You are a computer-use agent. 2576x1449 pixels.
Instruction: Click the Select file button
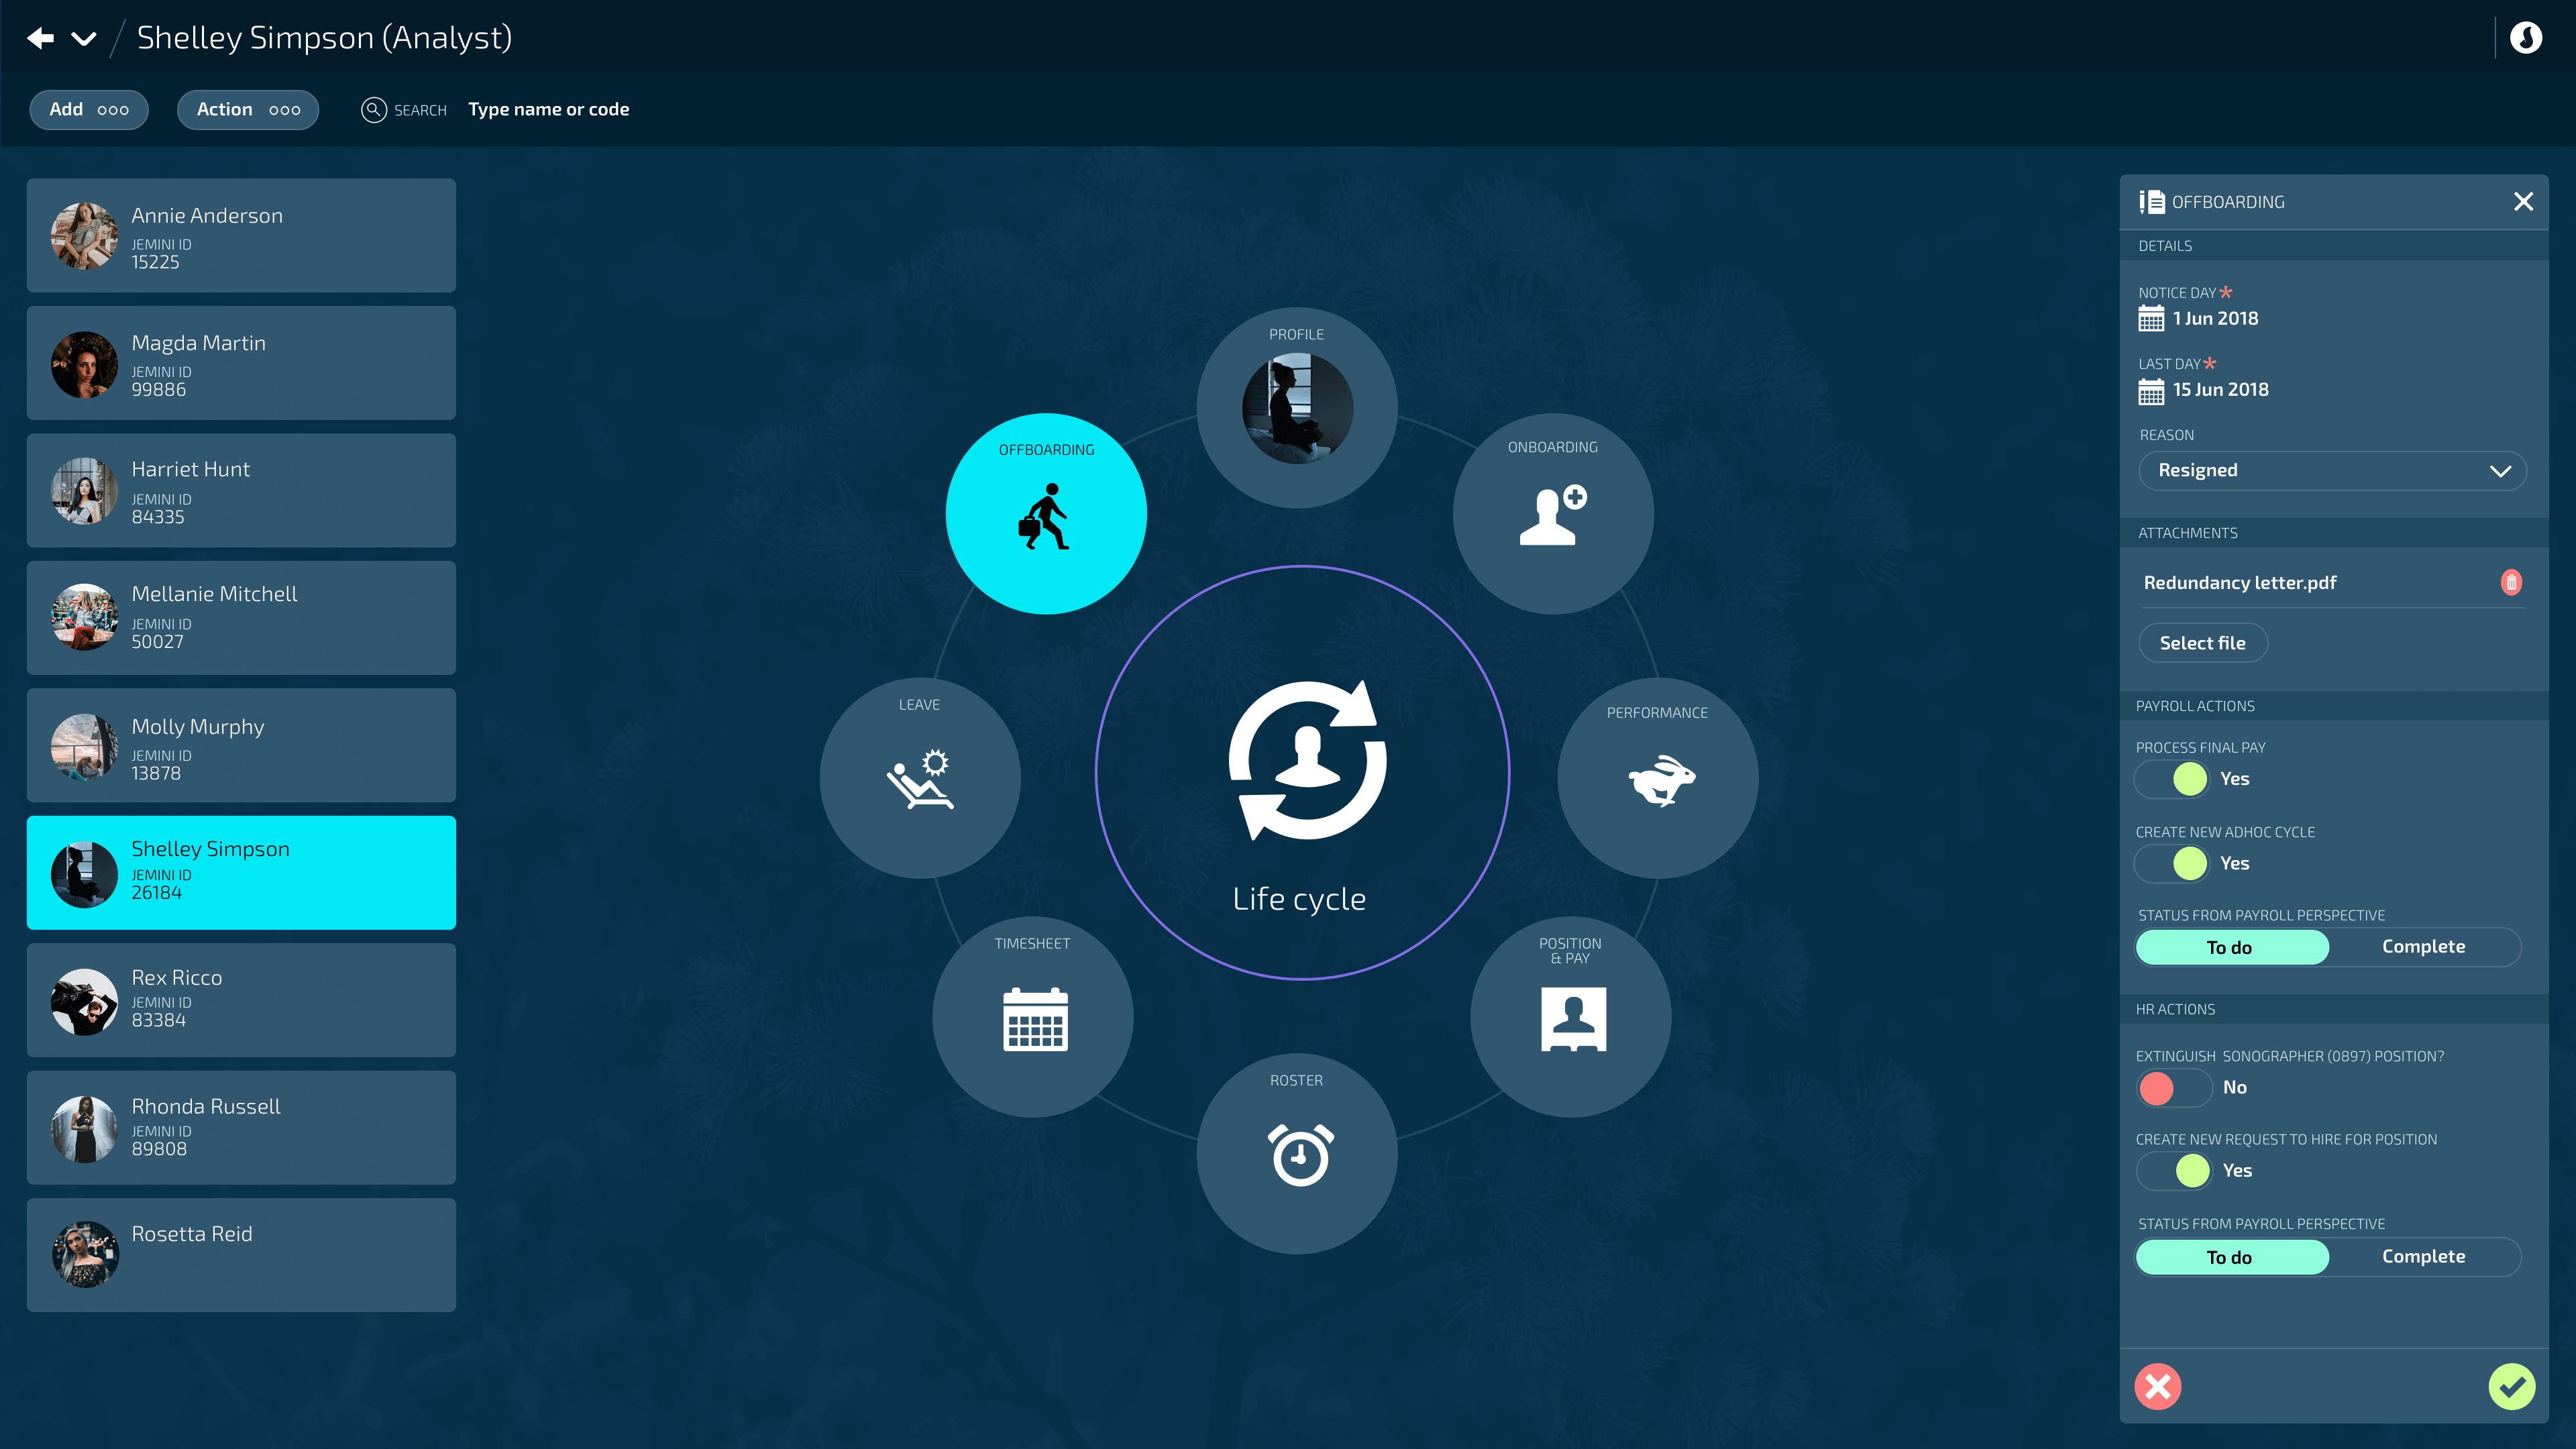(2202, 643)
